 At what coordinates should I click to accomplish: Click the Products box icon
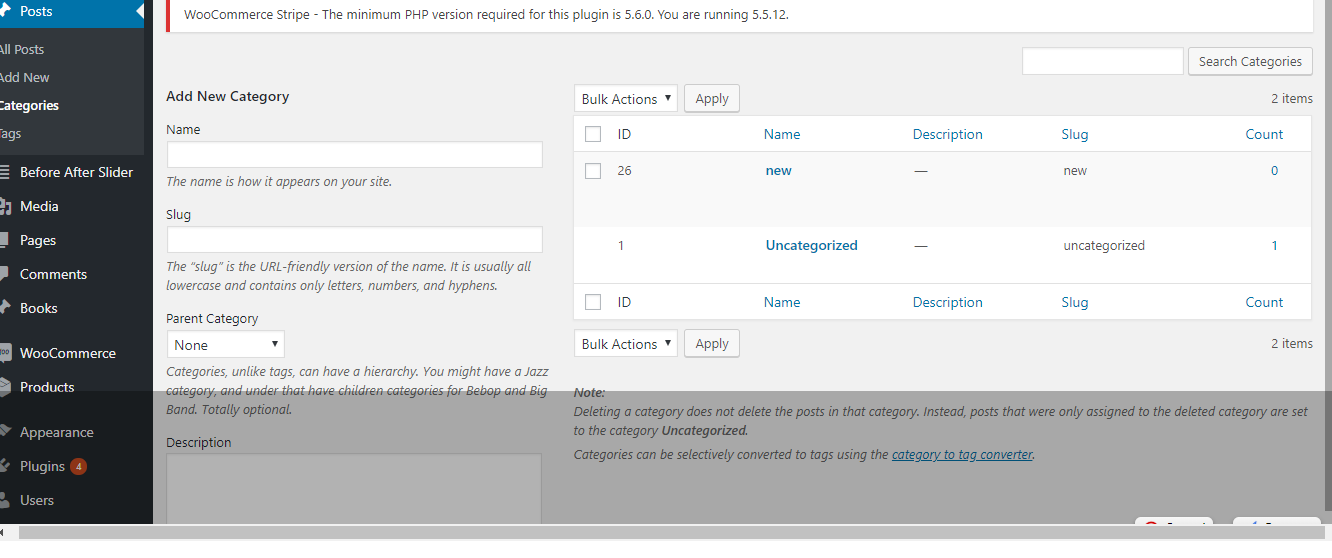coord(4,387)
